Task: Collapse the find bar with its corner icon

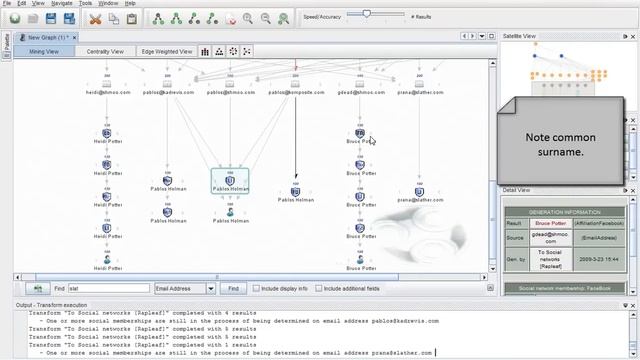Action: tap(490, 288)
